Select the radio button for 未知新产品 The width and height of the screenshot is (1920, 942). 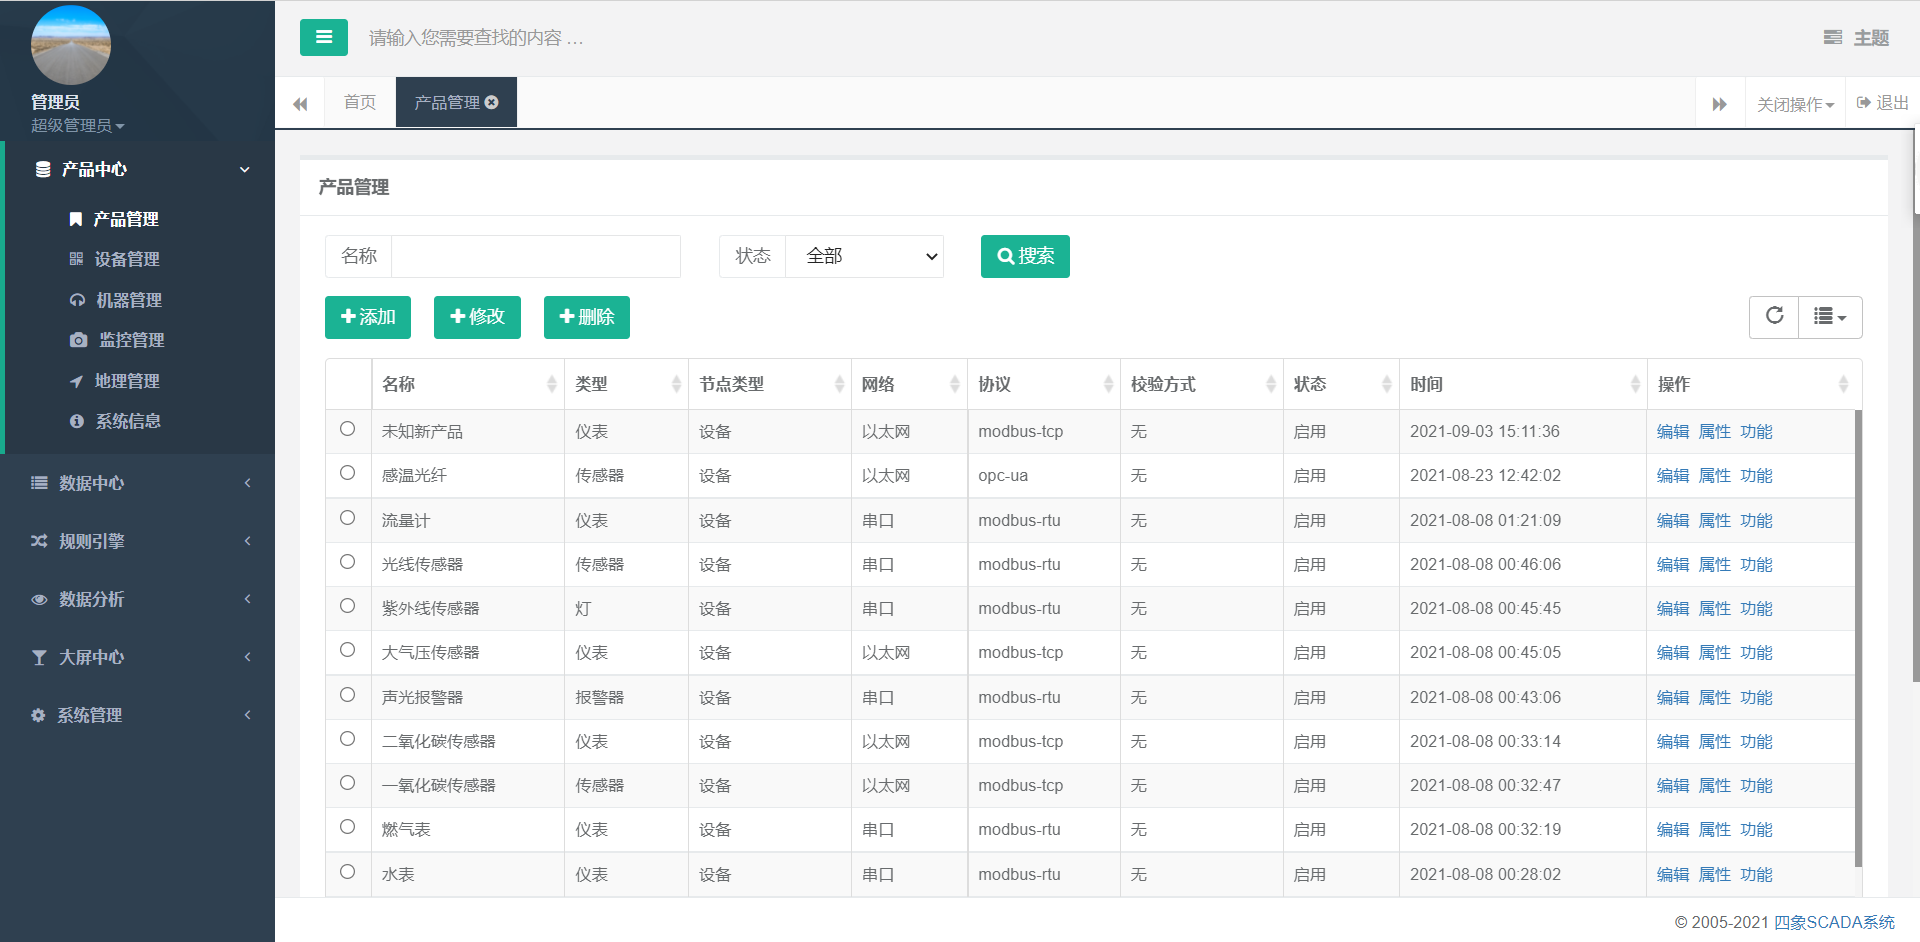[x=347, y=429]
